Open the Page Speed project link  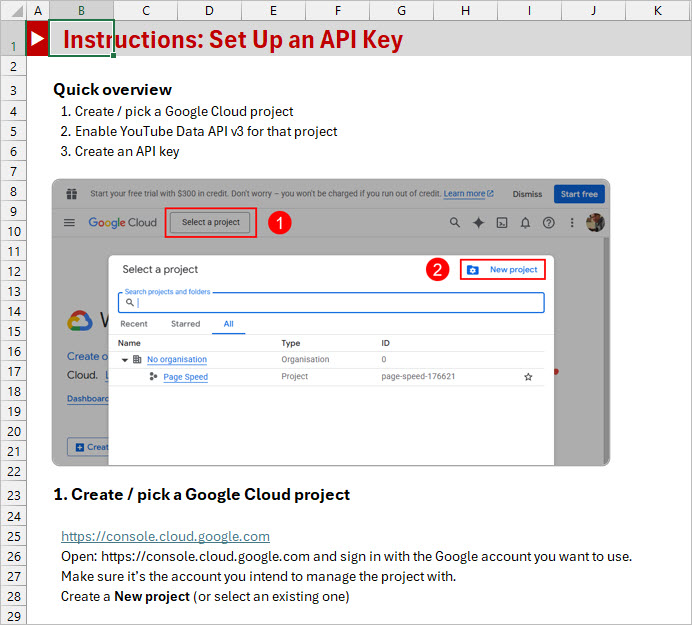coord(185,377)
